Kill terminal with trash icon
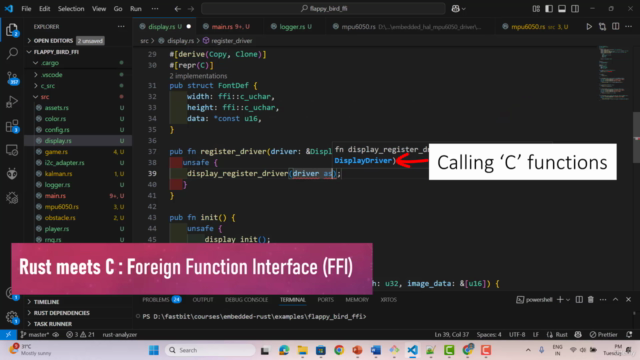 [591, 300]
